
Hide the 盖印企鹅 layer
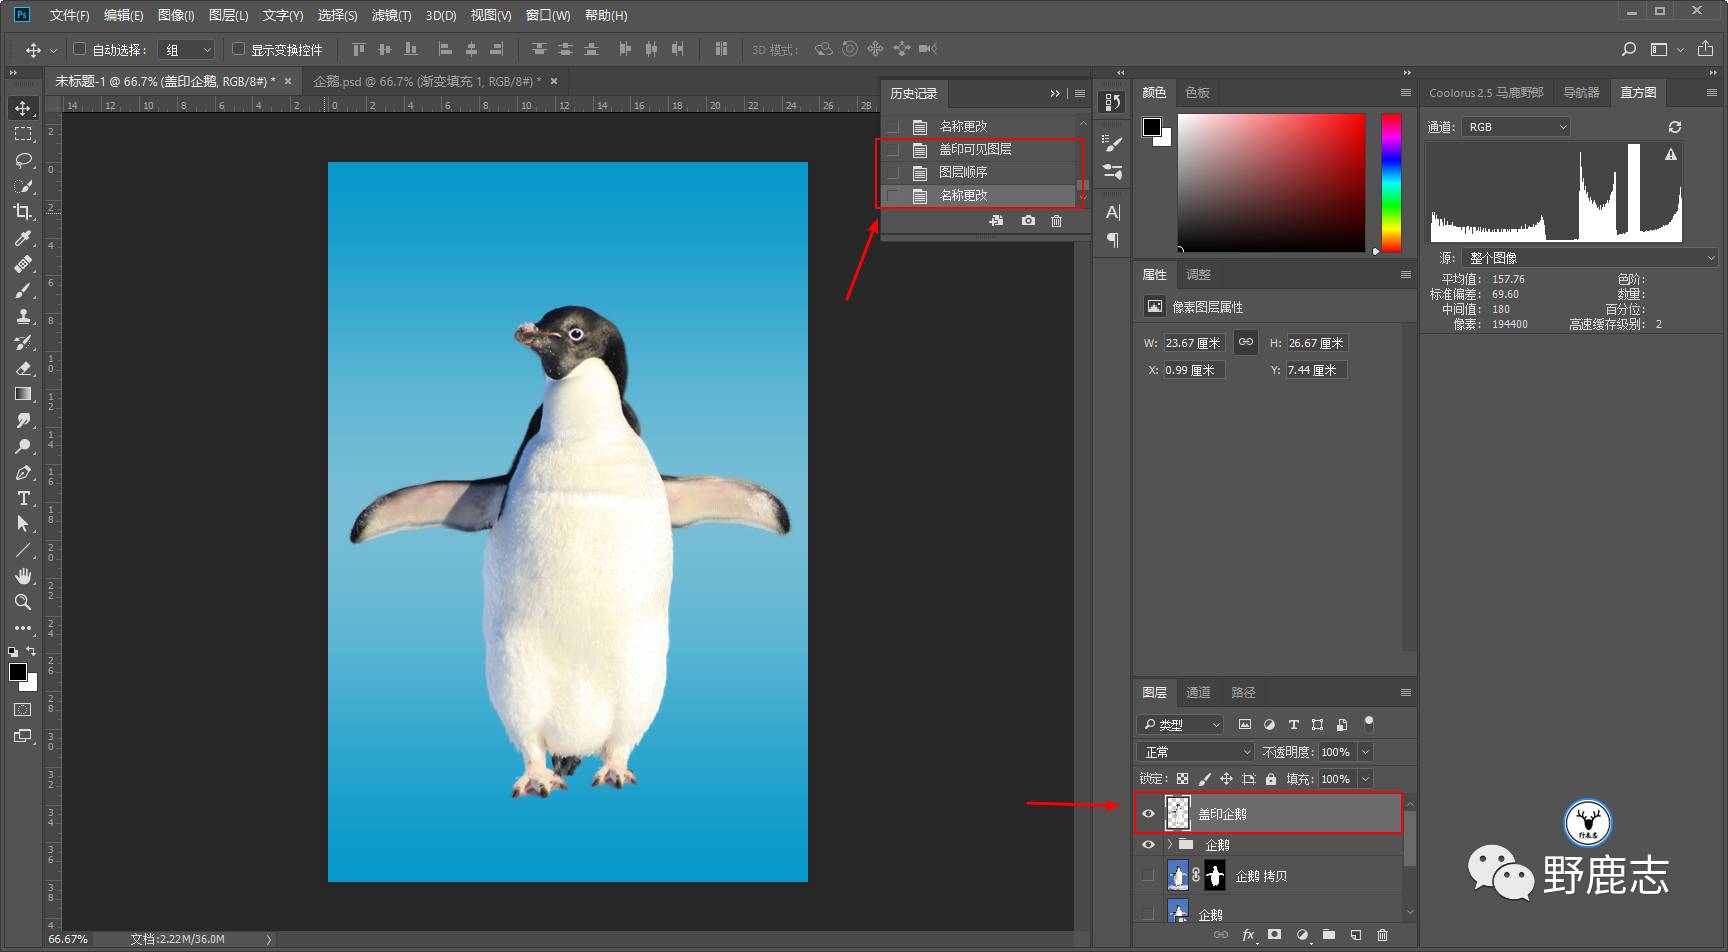(1148, 814)
